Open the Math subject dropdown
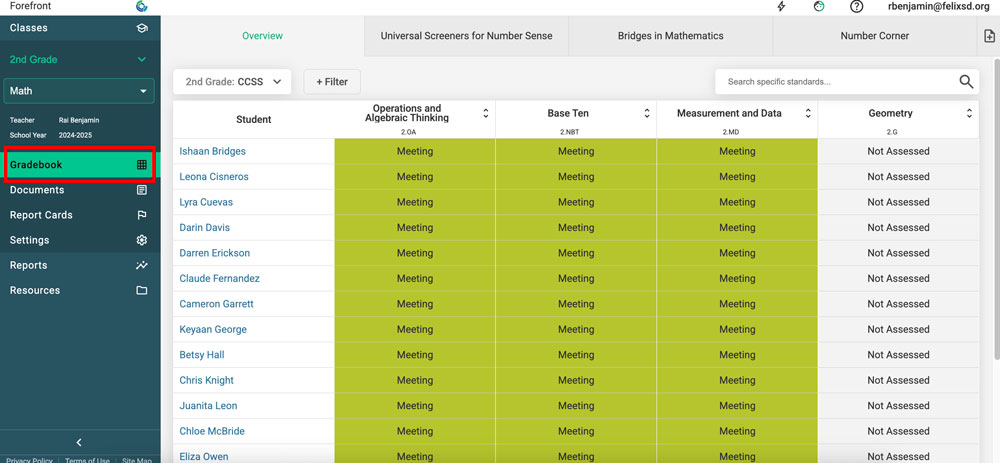 click(x=79, y=91)
